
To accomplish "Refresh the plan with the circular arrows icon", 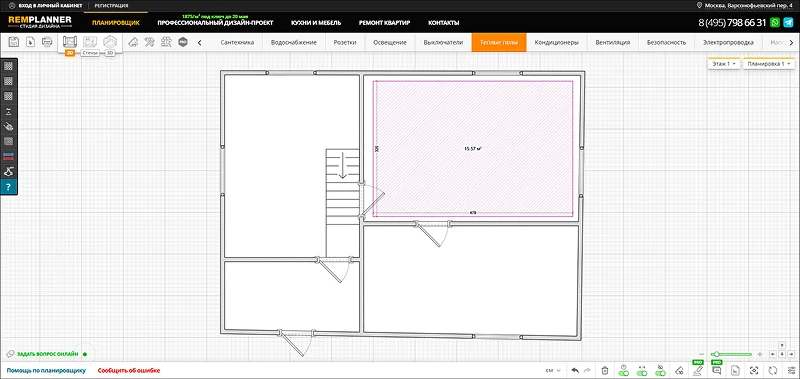I will click(x=773, y=370).
